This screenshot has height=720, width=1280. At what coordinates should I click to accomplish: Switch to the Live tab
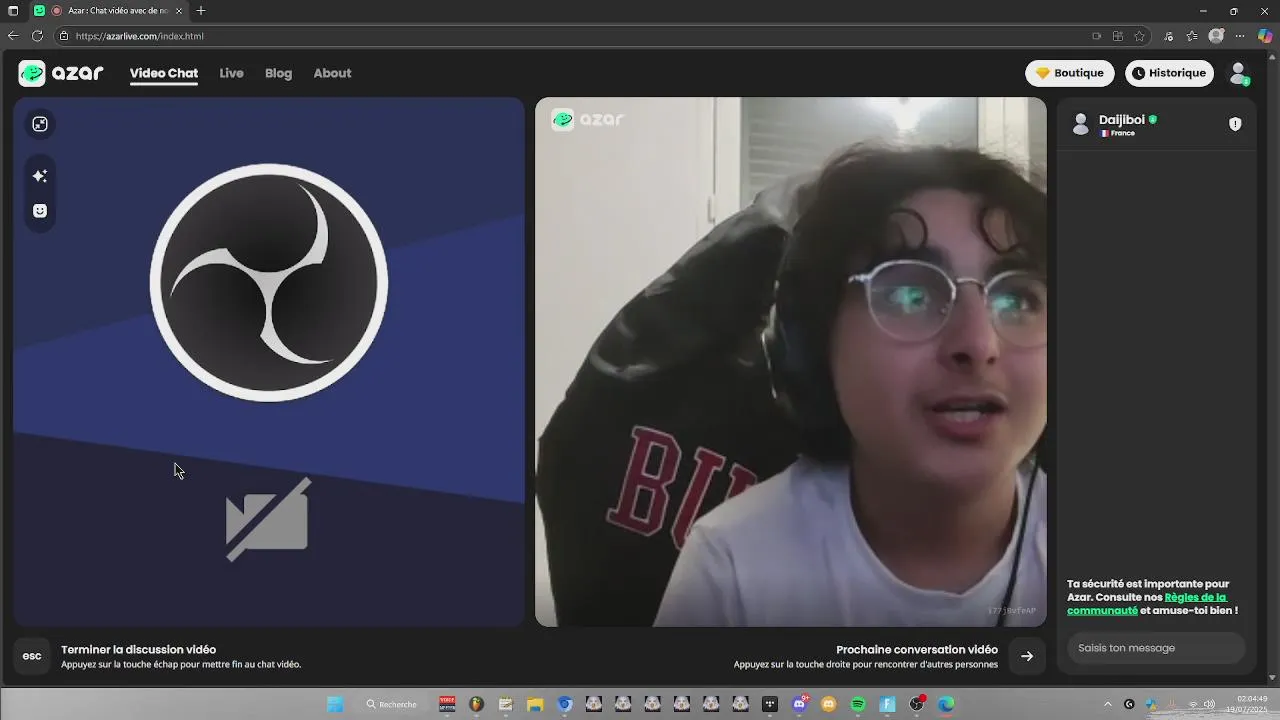click(231, 73)
